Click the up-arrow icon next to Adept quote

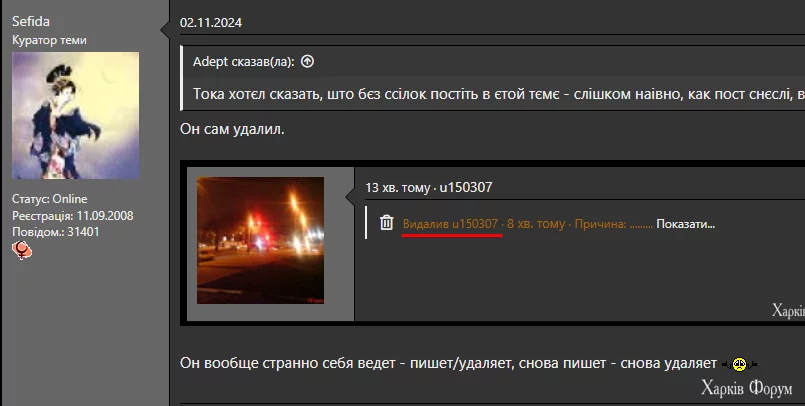[x=307, y=62]
